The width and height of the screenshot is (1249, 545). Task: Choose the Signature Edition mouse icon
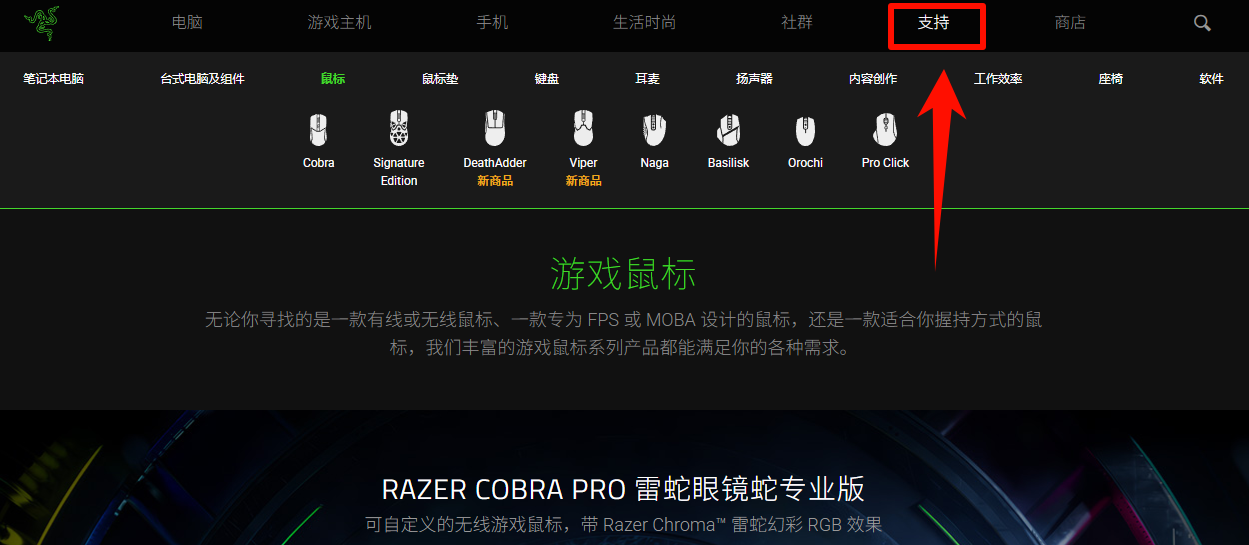point(399,129)
